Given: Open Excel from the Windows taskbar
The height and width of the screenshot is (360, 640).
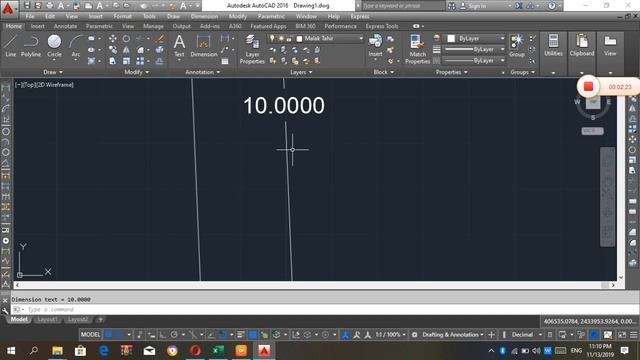Looking at the screenshot, I should coord(218,351).
